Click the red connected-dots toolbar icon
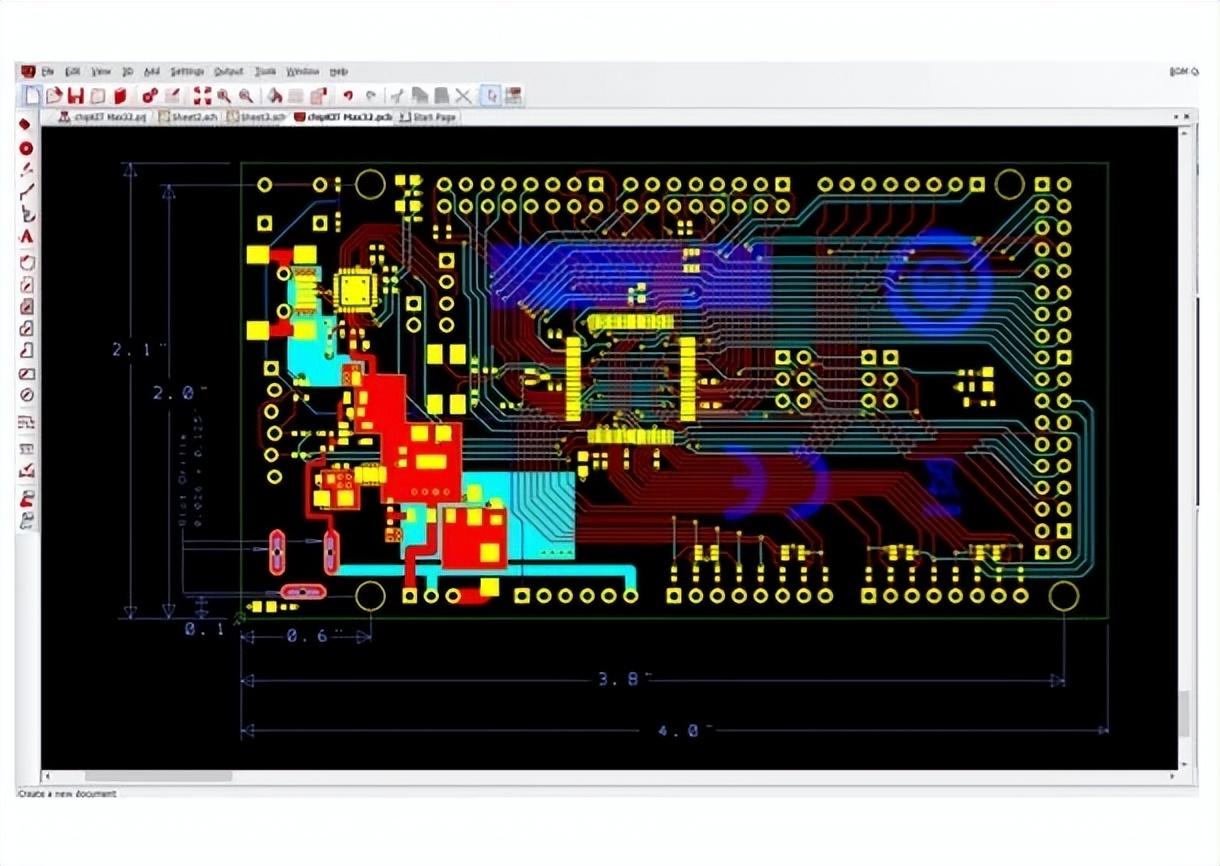Viewport: 1220px width, 866px height. click(150, 96)
